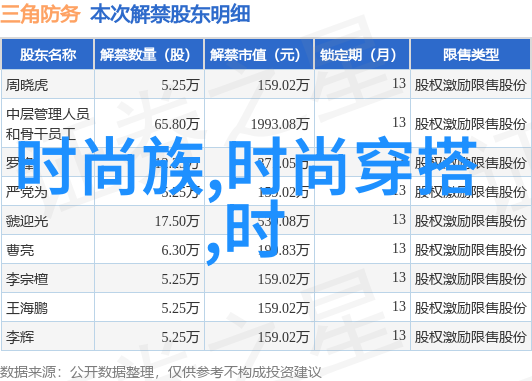Image resolution: width=532 pixels, height=381 pixels.
Task: Select the 锁定期(月) column header
Action: click(362, 55)
